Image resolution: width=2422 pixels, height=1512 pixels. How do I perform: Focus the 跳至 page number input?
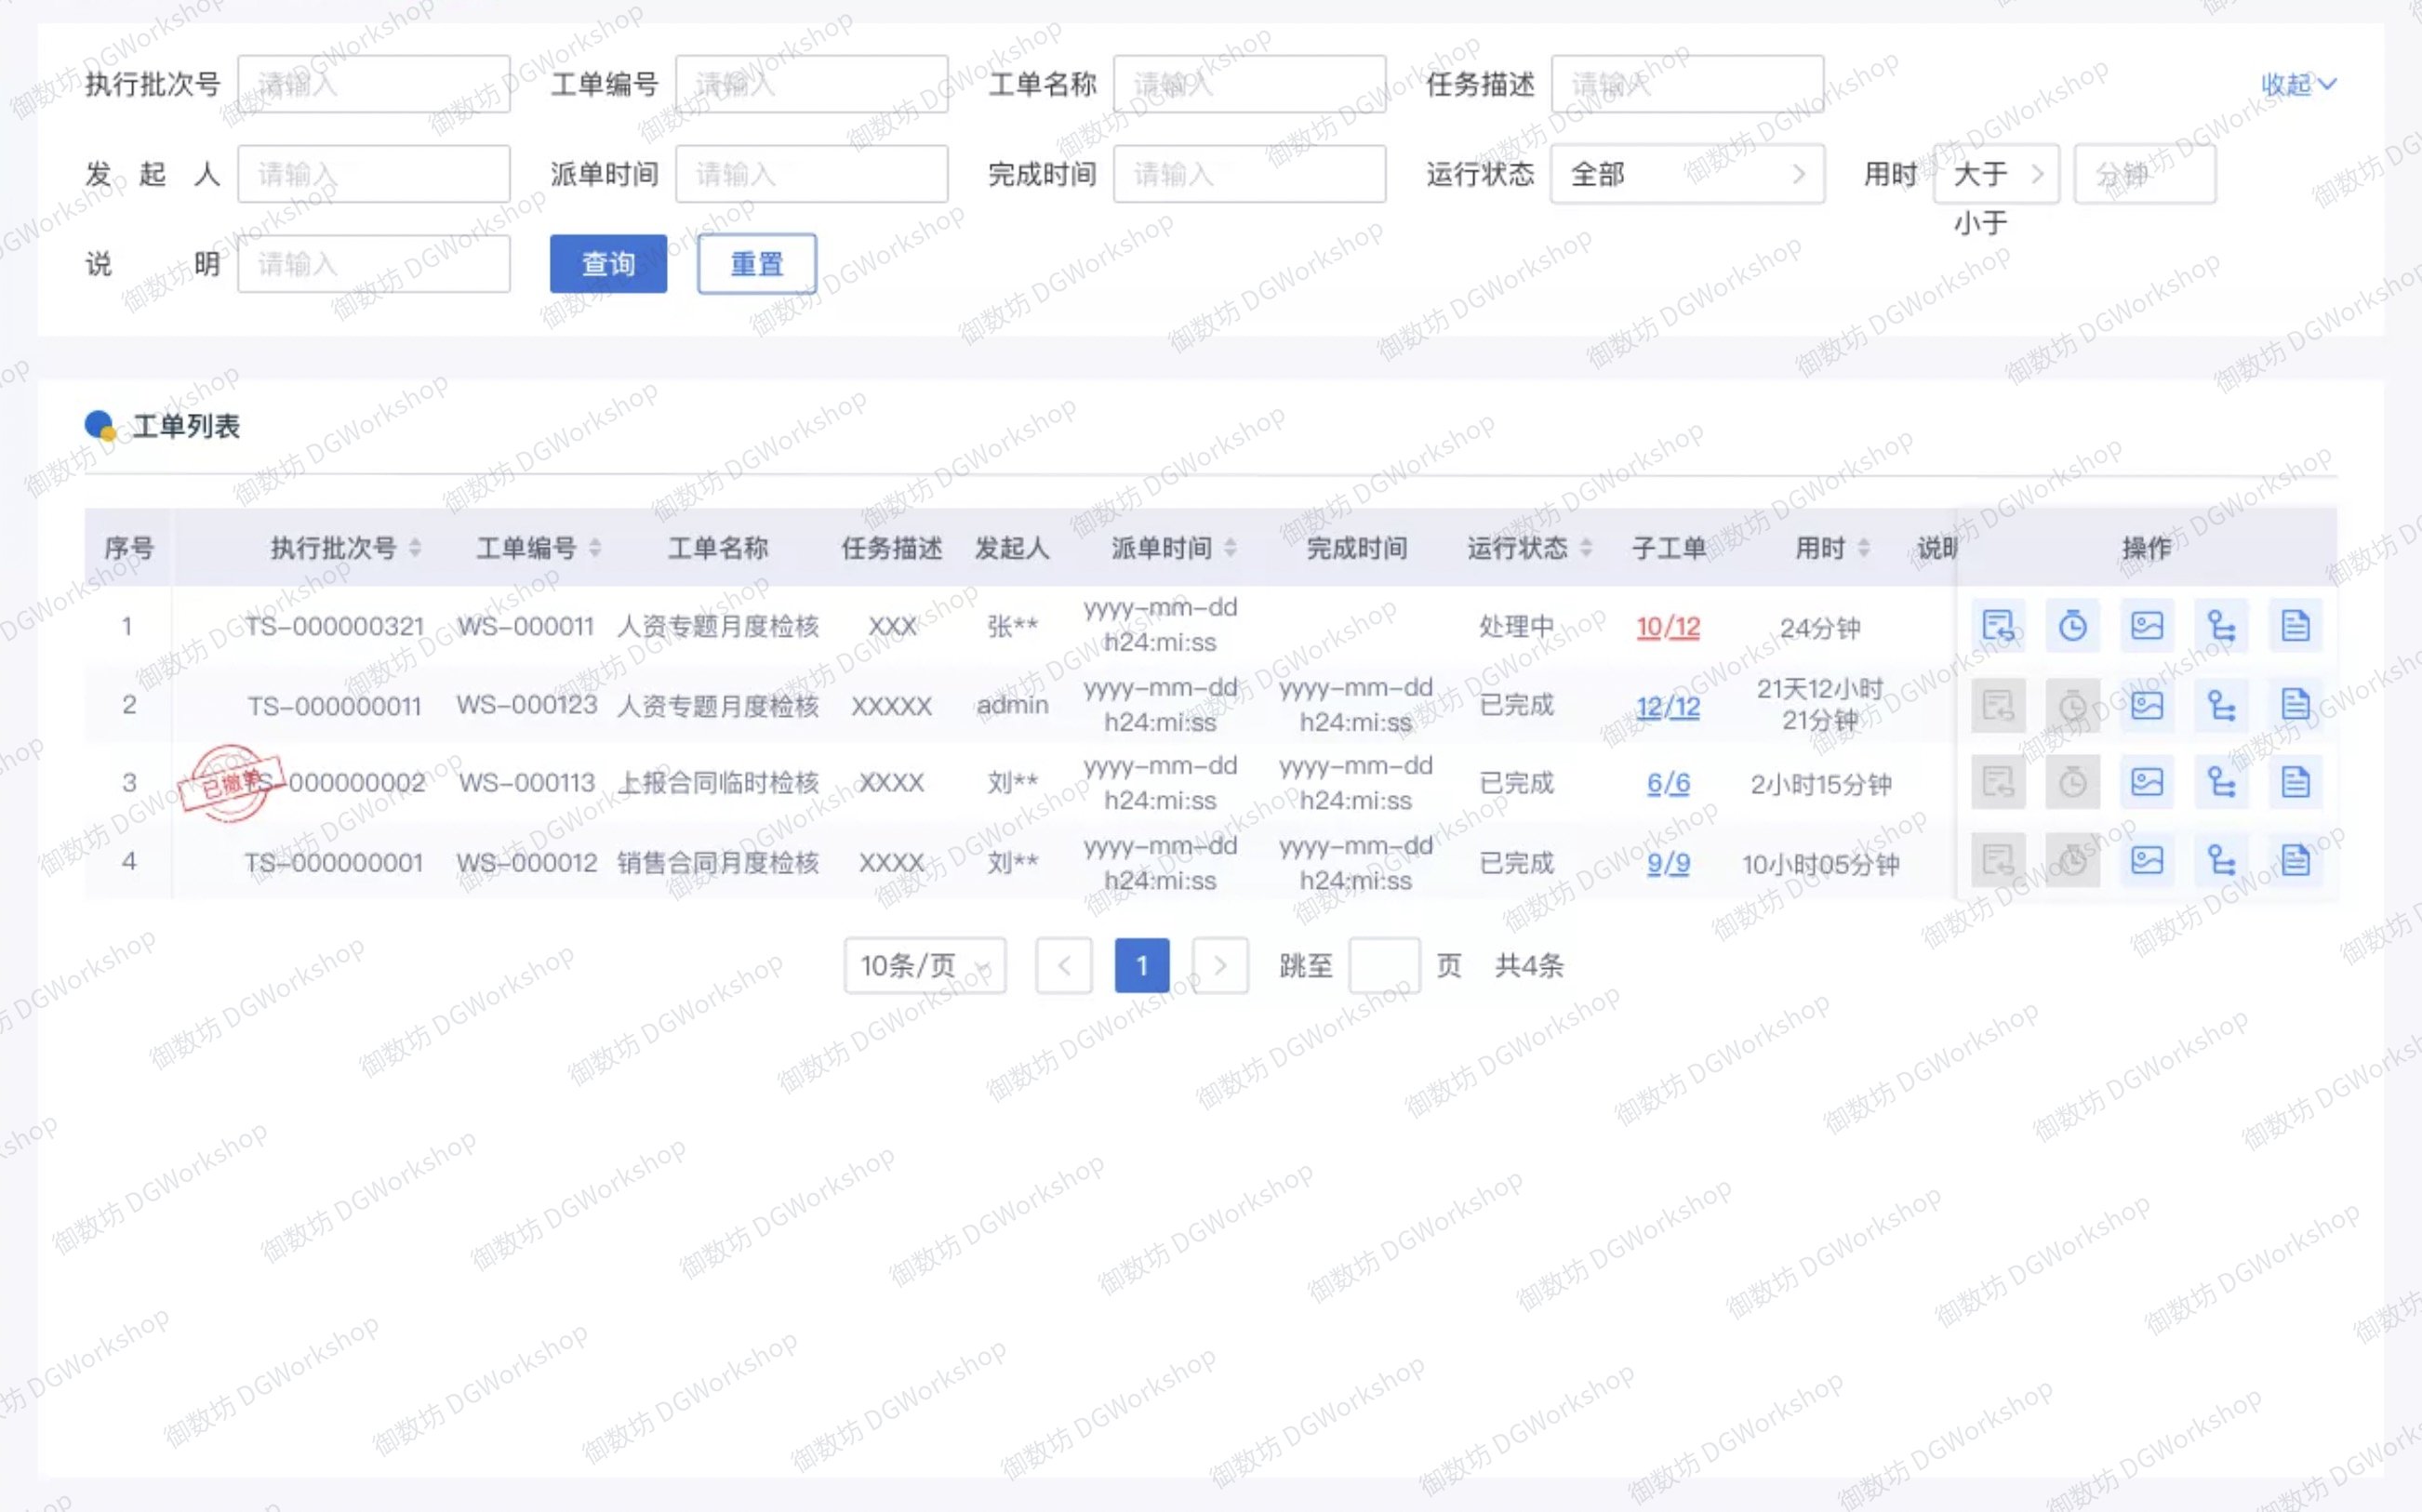click(1384, 965)
